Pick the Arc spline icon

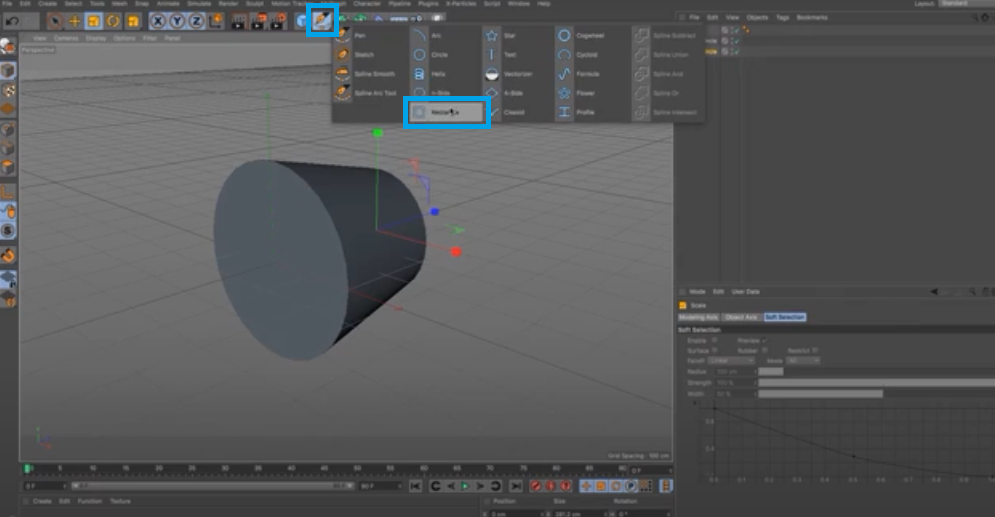tap(419, 36)
